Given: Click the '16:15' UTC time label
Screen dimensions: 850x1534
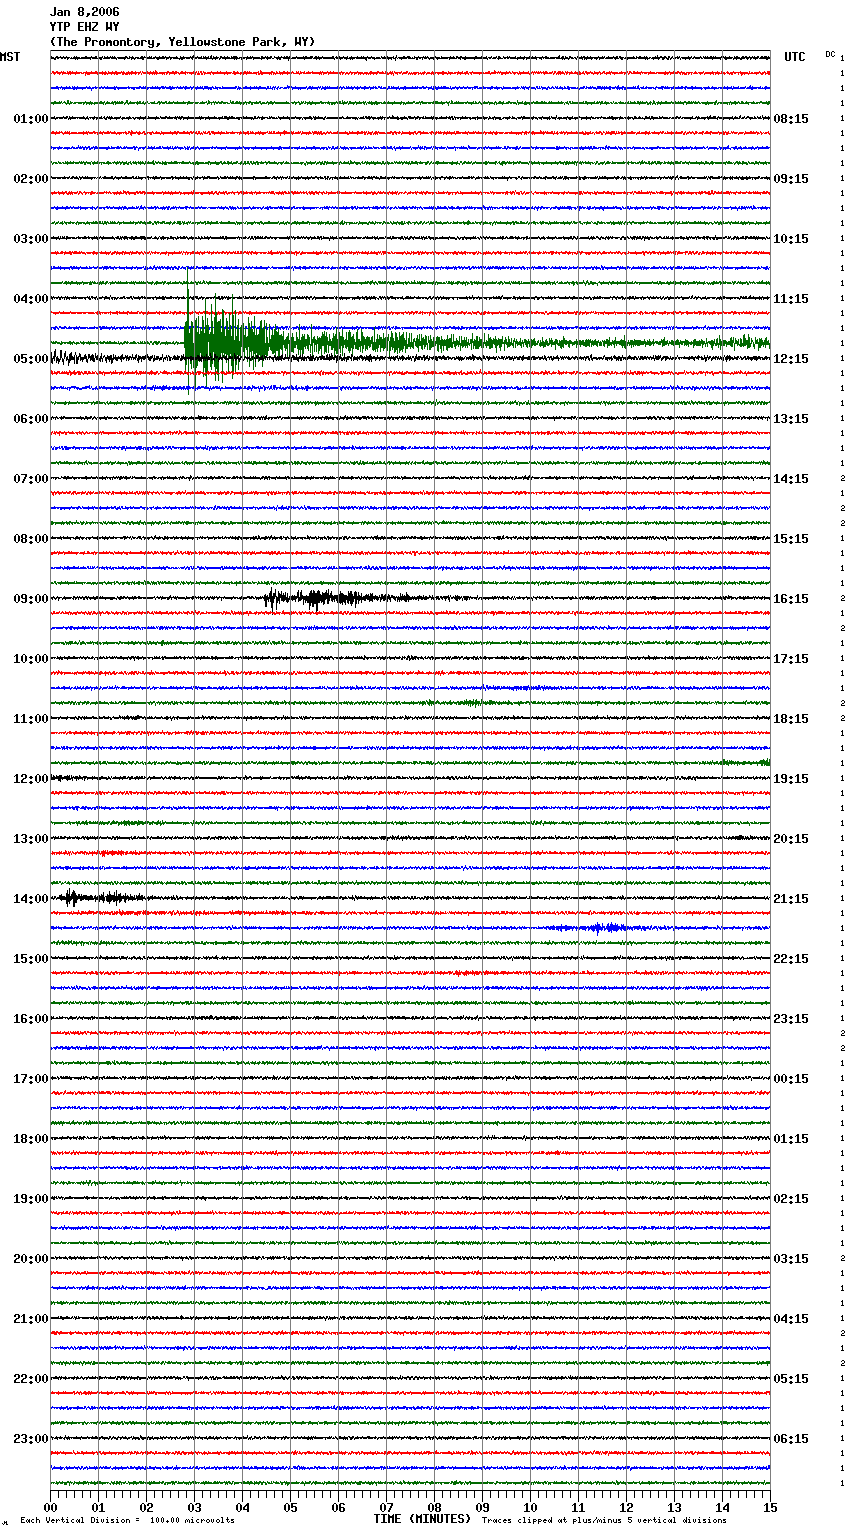Looking at the screenshot, I should 791,599.
